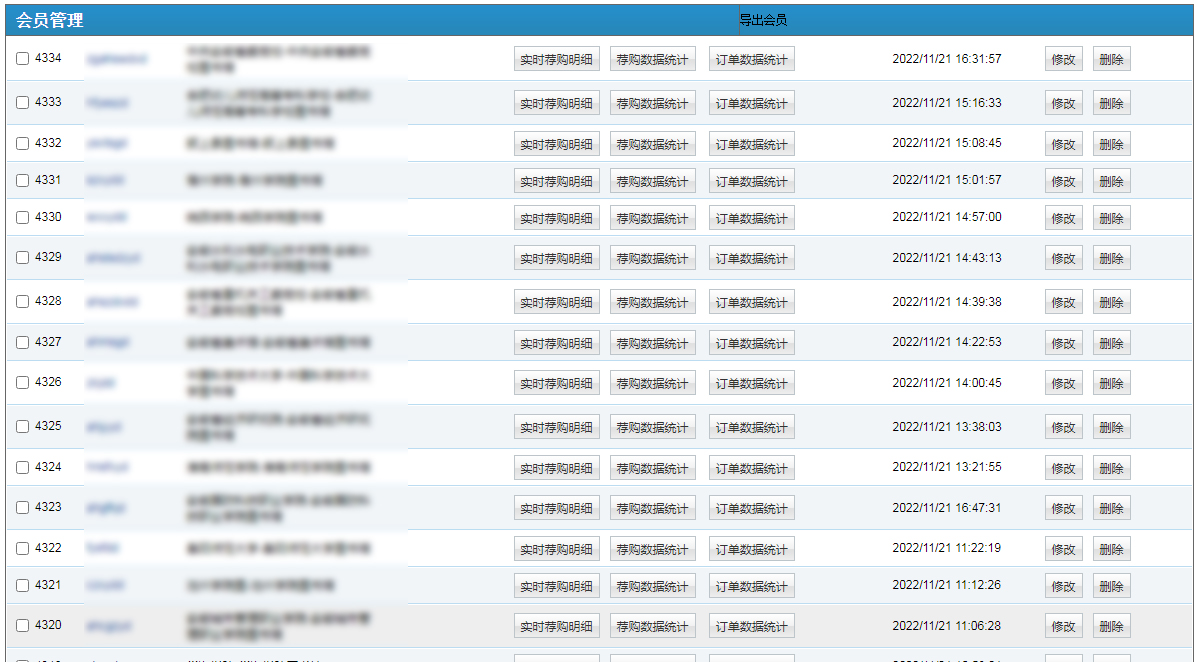The image size is (1197, 662).
Task: View 订单数据统计 for member 4332
Action: pyautogui.click(x=751, y=144)
